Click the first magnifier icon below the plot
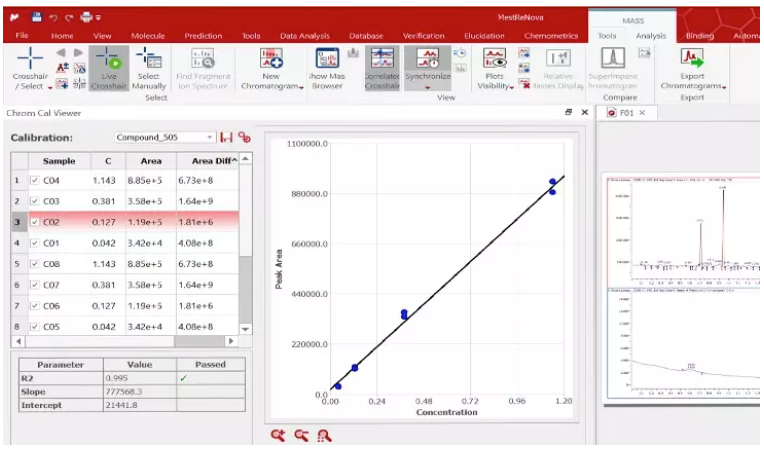This screenshot has width=764, height=454. click(278, 435)
